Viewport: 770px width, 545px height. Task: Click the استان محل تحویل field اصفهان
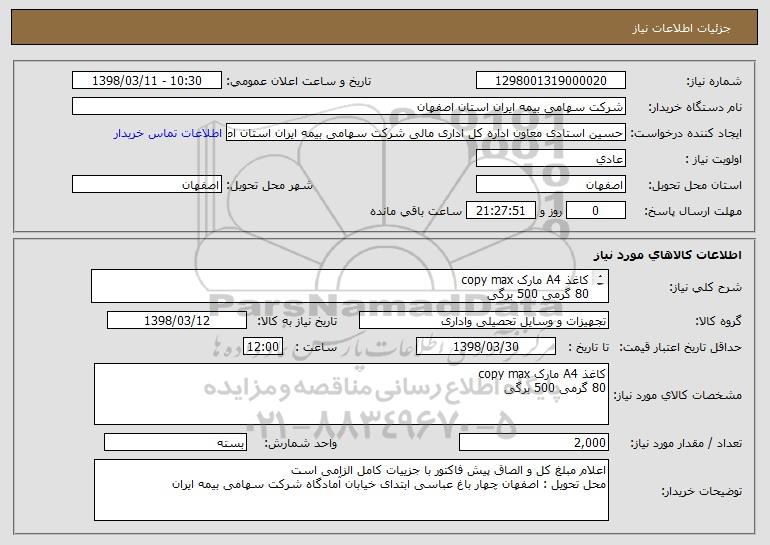coord(550,185)
